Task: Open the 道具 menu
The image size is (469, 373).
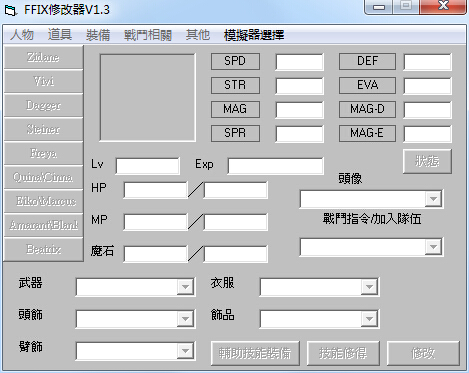Action: pyautogui.click(x=60, y=35)
